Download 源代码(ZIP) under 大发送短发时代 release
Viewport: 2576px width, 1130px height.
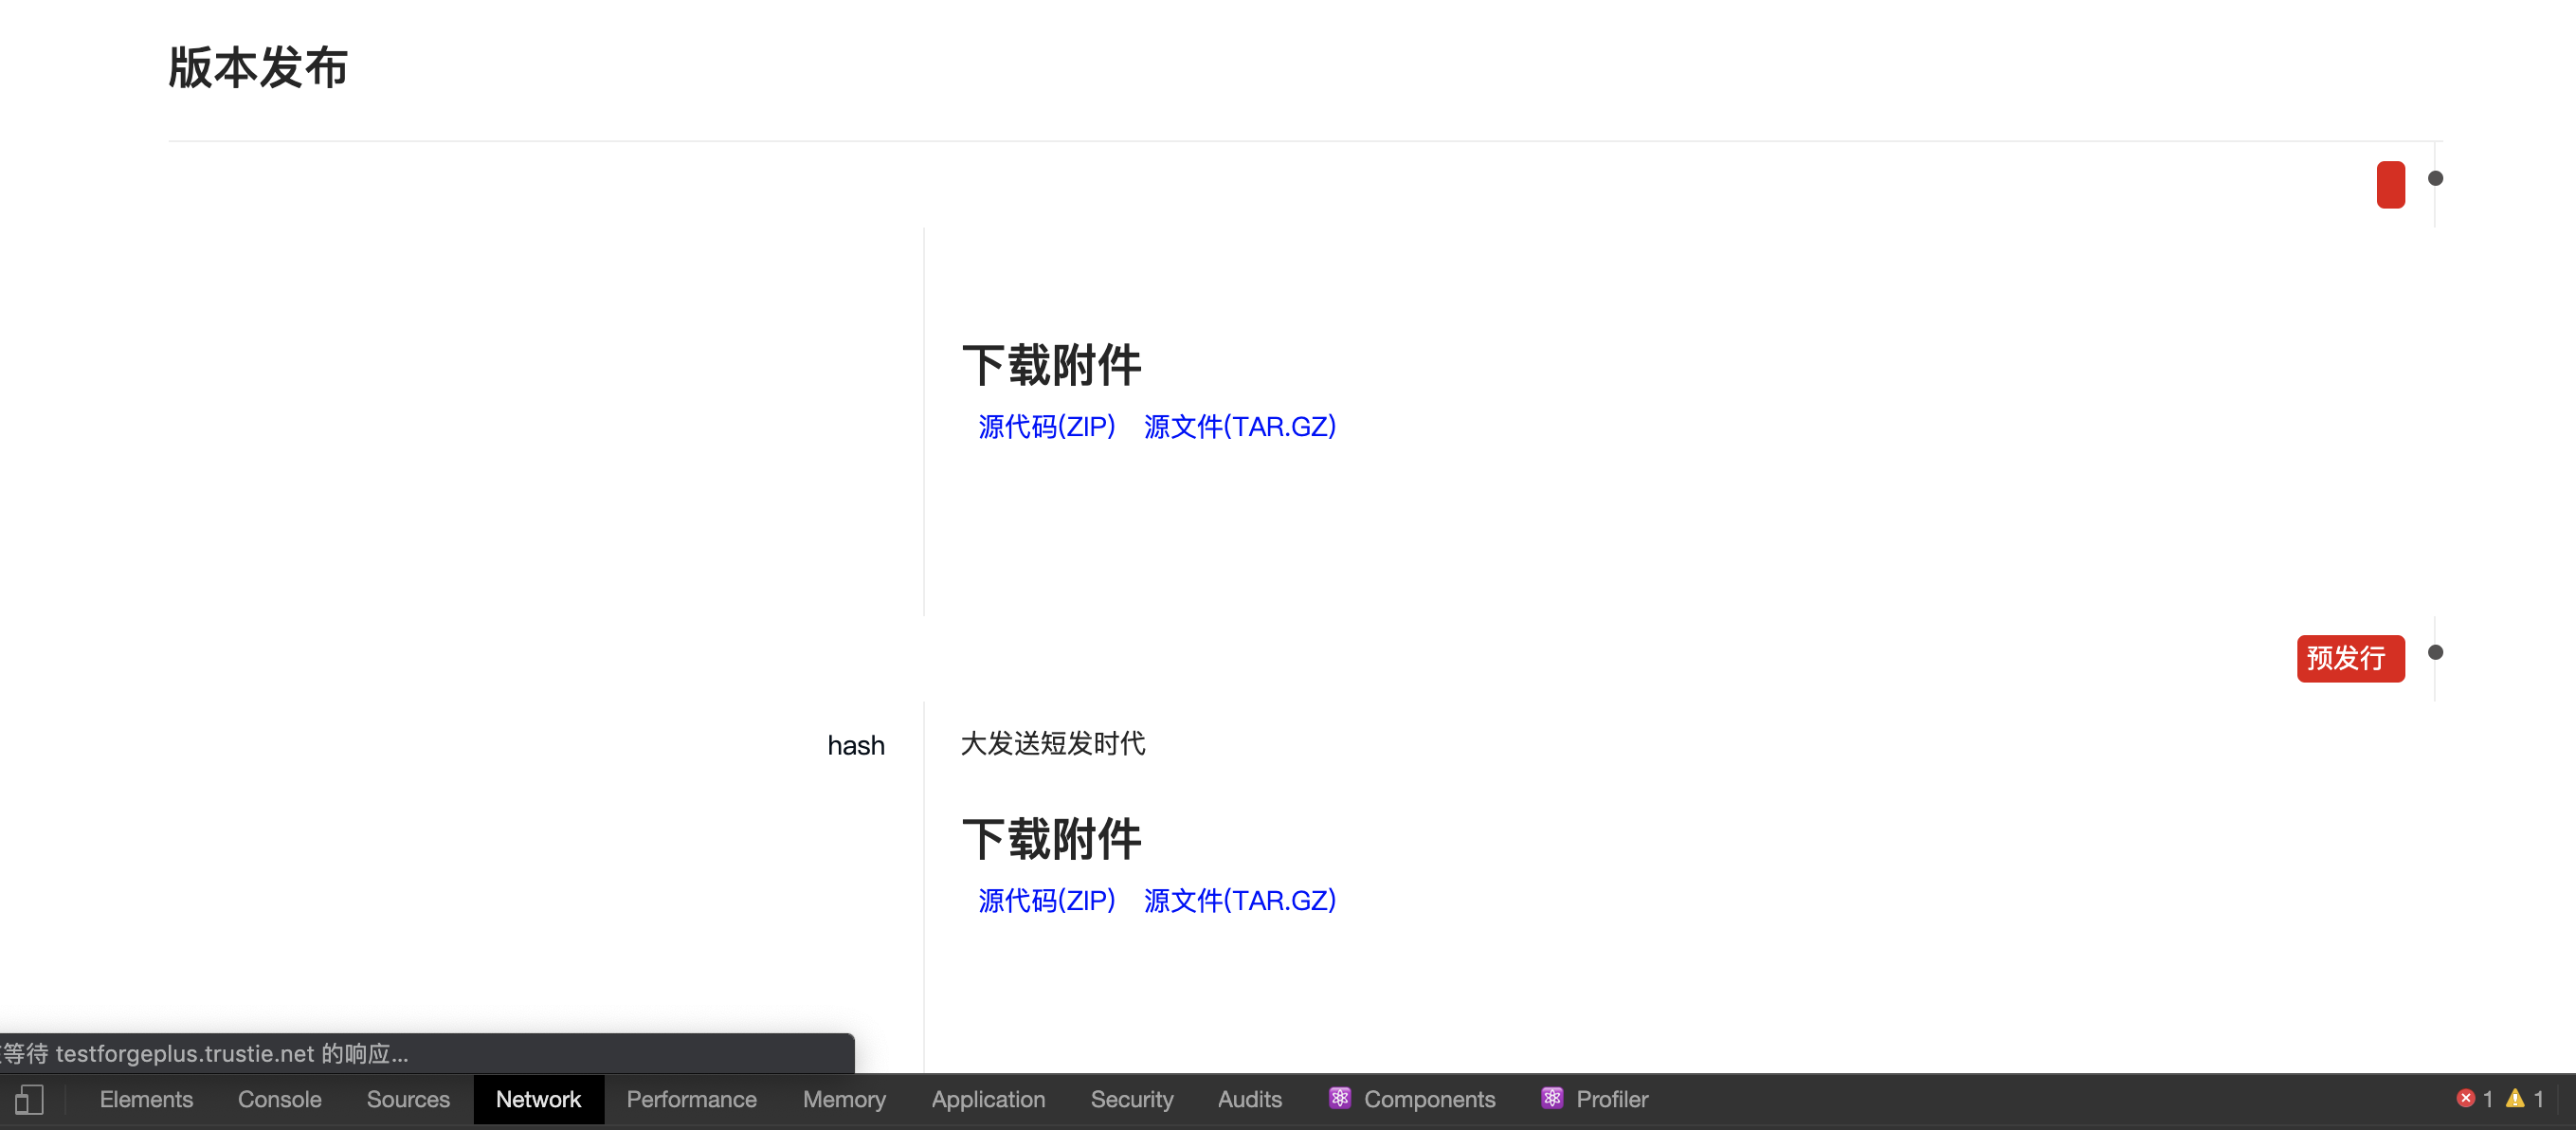[x=1046, y=901]
